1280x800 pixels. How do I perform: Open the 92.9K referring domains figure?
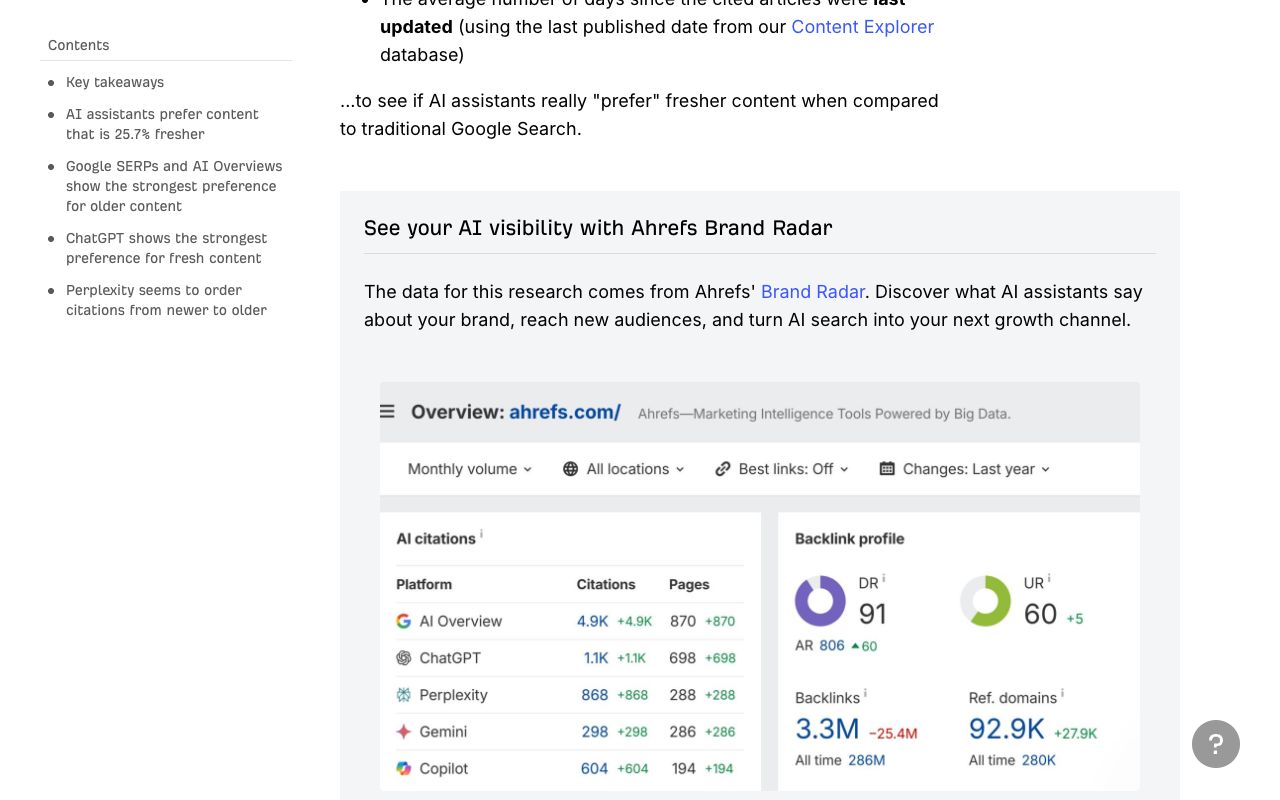tap(1007, 729)
